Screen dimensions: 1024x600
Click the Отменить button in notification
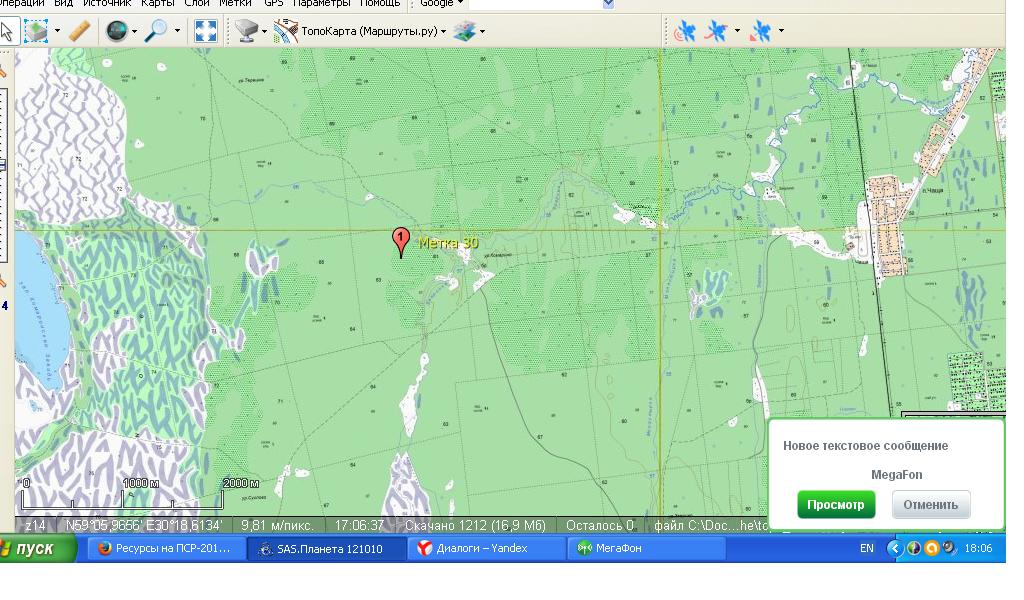click(930, 505)
